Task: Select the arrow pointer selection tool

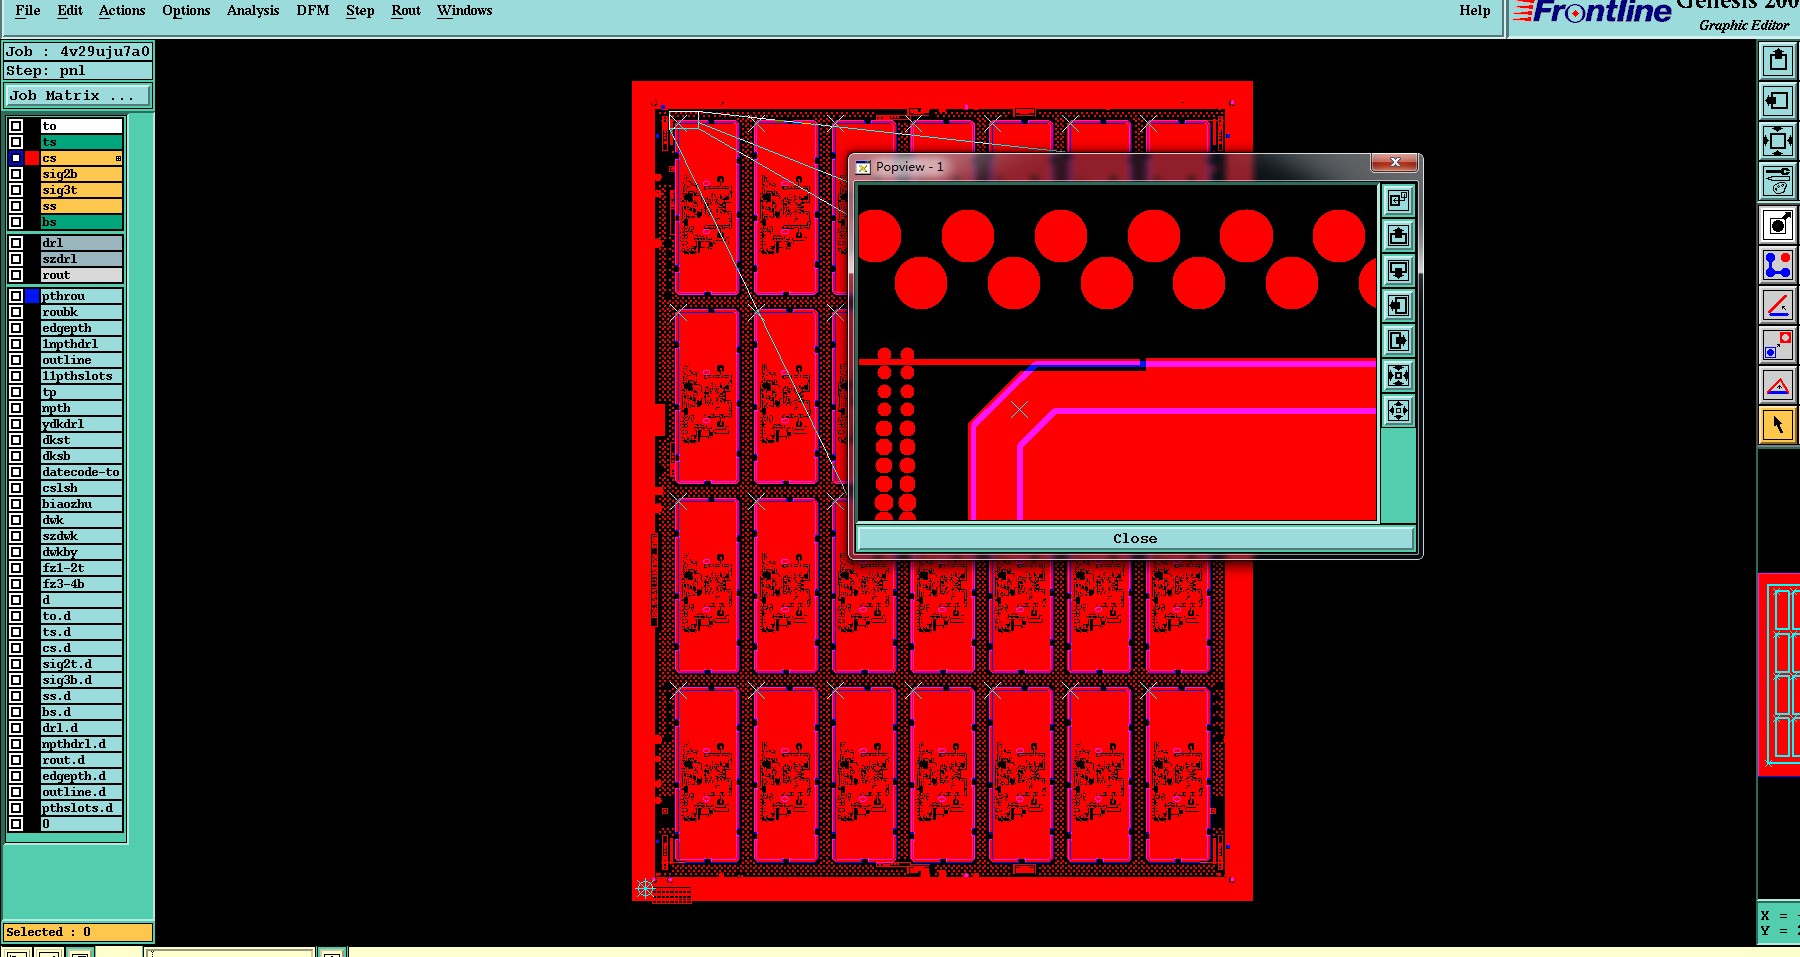Action: point(1778,425)
